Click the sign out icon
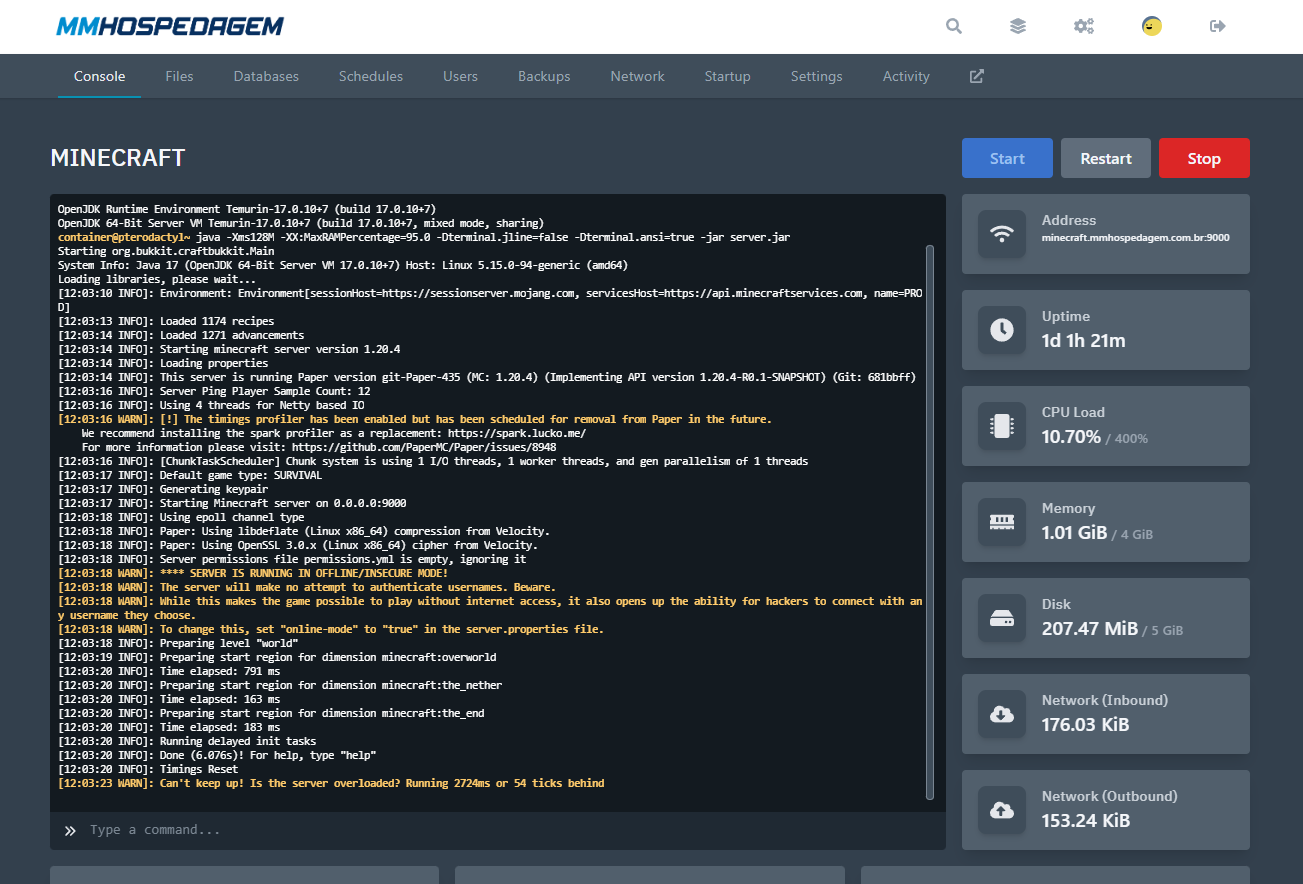The height and width of the screenshot is (884, 1303). tap(1218, 26)
